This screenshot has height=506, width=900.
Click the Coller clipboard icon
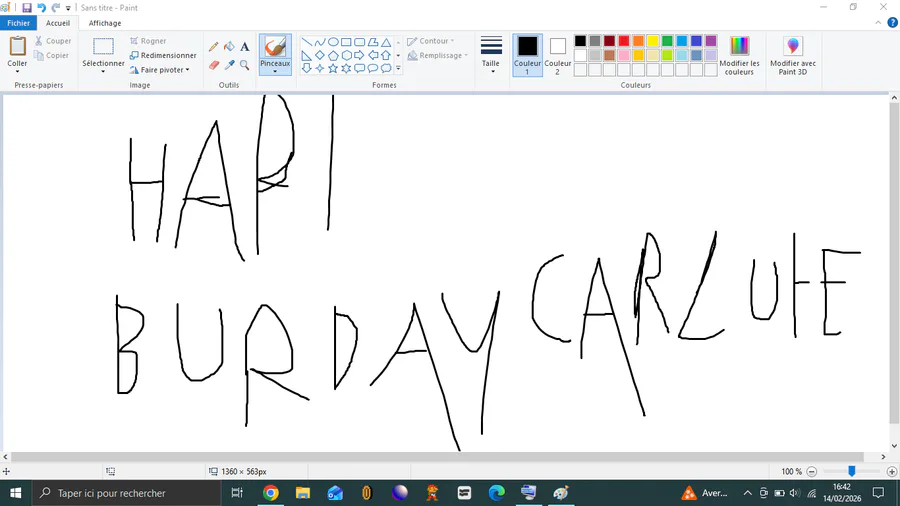(x=17, y=46)
